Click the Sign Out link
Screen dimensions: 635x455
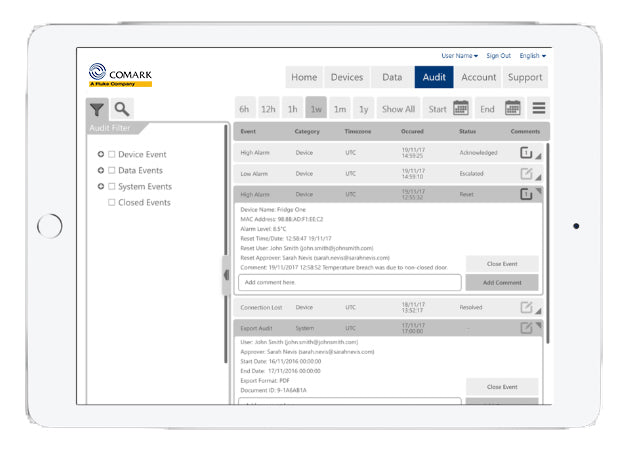(x=498, y=56)
